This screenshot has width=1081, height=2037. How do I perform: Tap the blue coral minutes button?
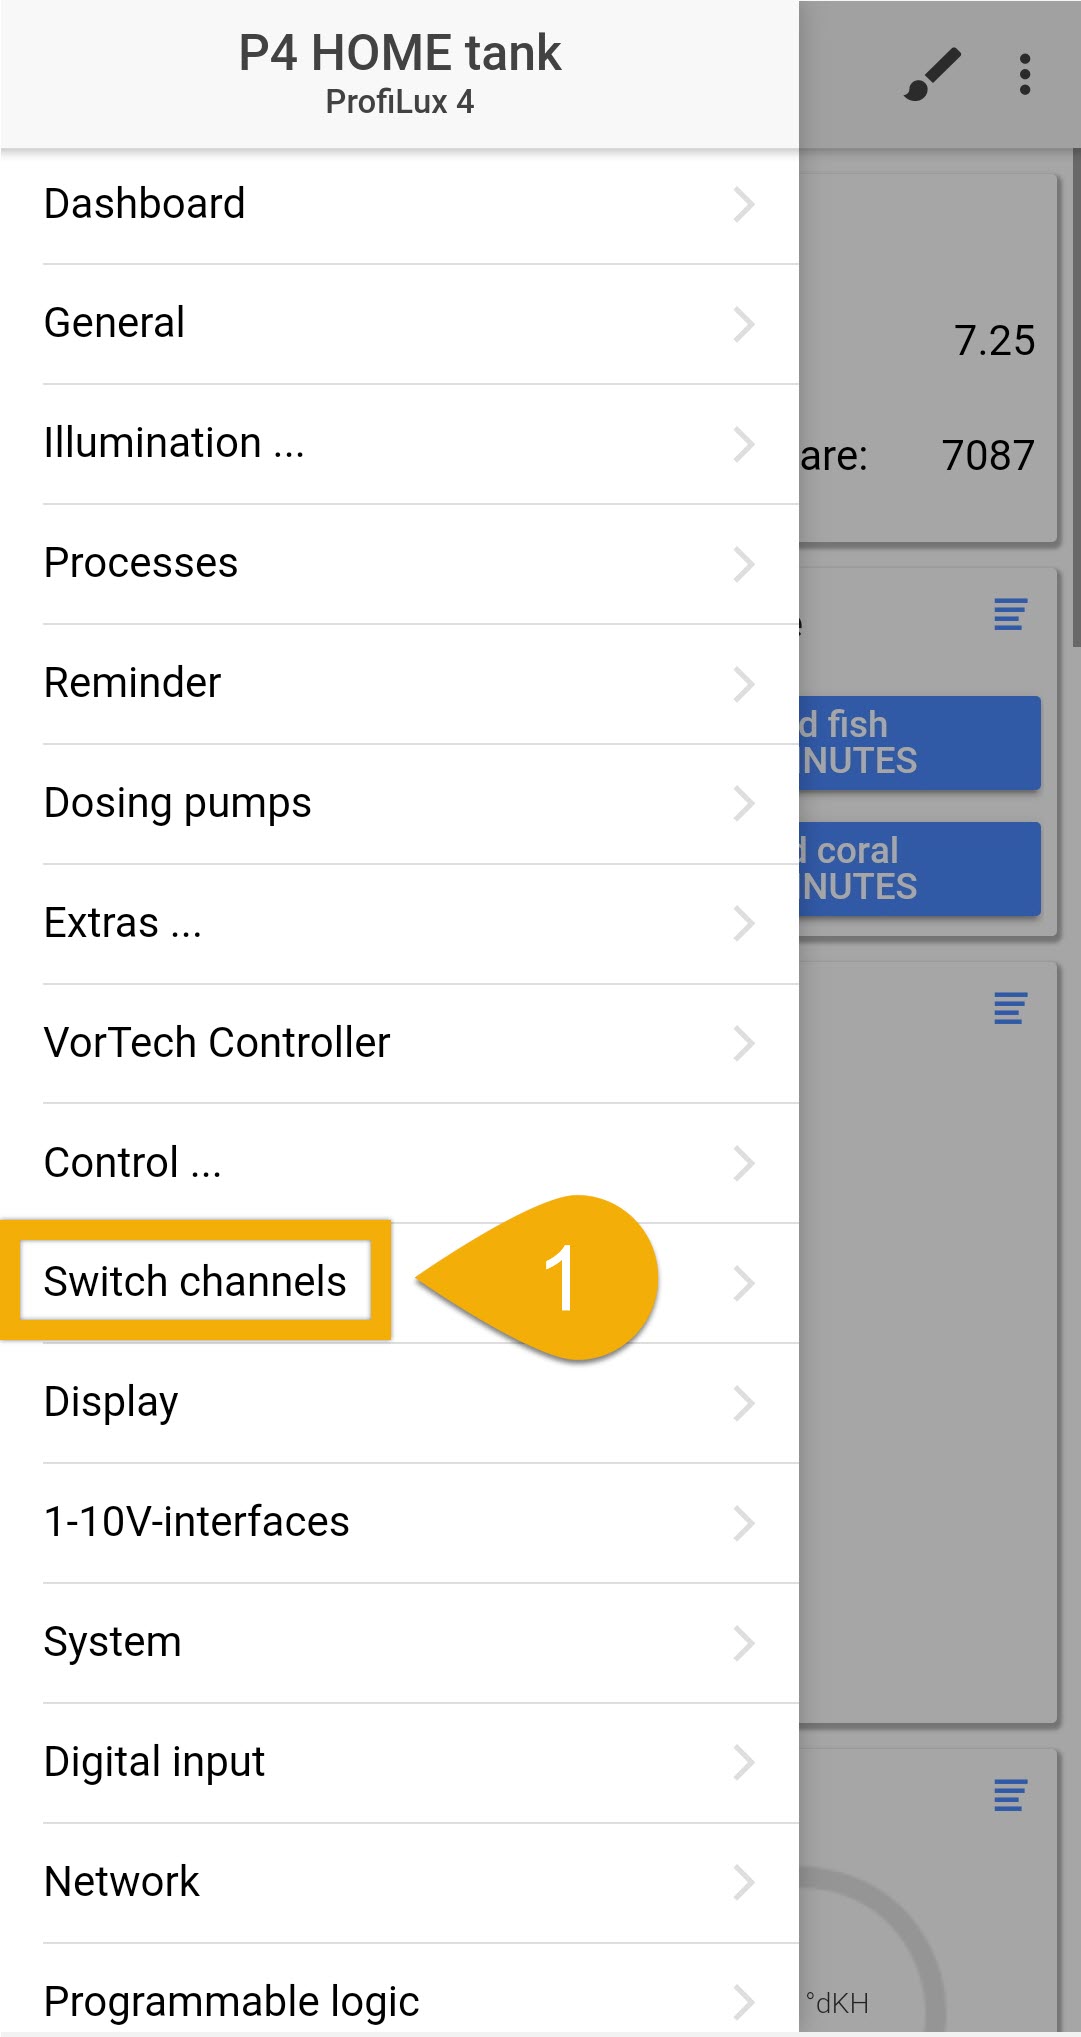pyautogui.click(x=919, y=869)
